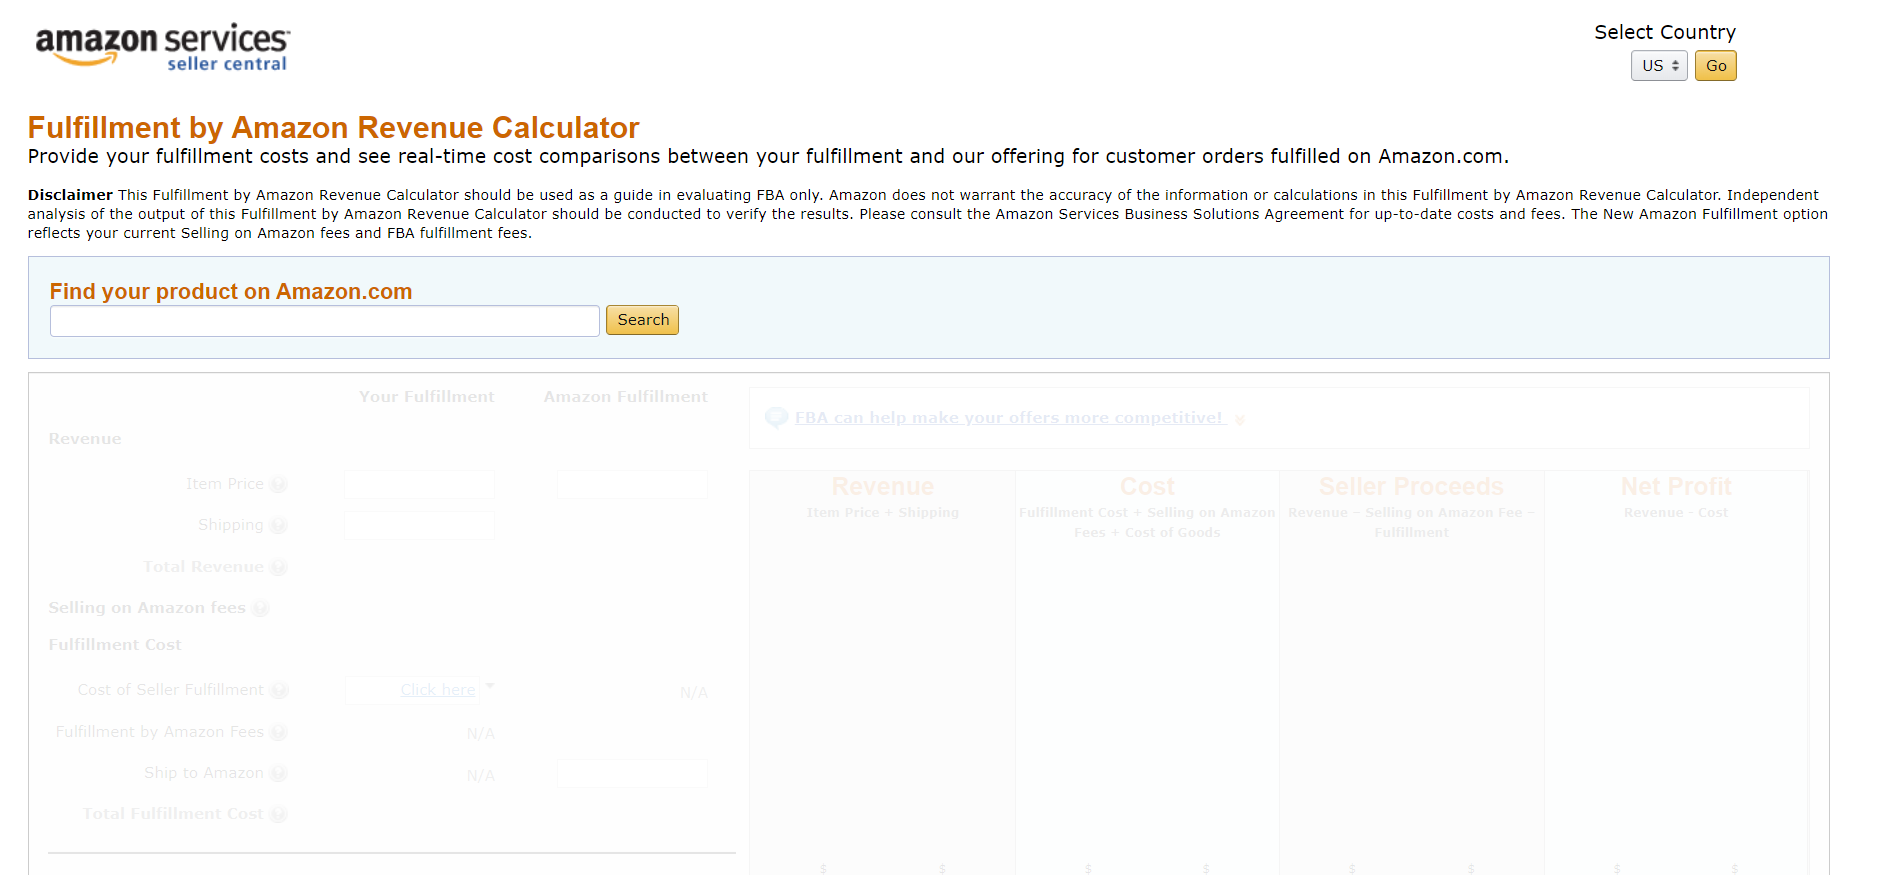This screenshot has width=1881, height=875.
Task: Click the 'Your Fulfillment' column header
Action: [x=427, y=397]
